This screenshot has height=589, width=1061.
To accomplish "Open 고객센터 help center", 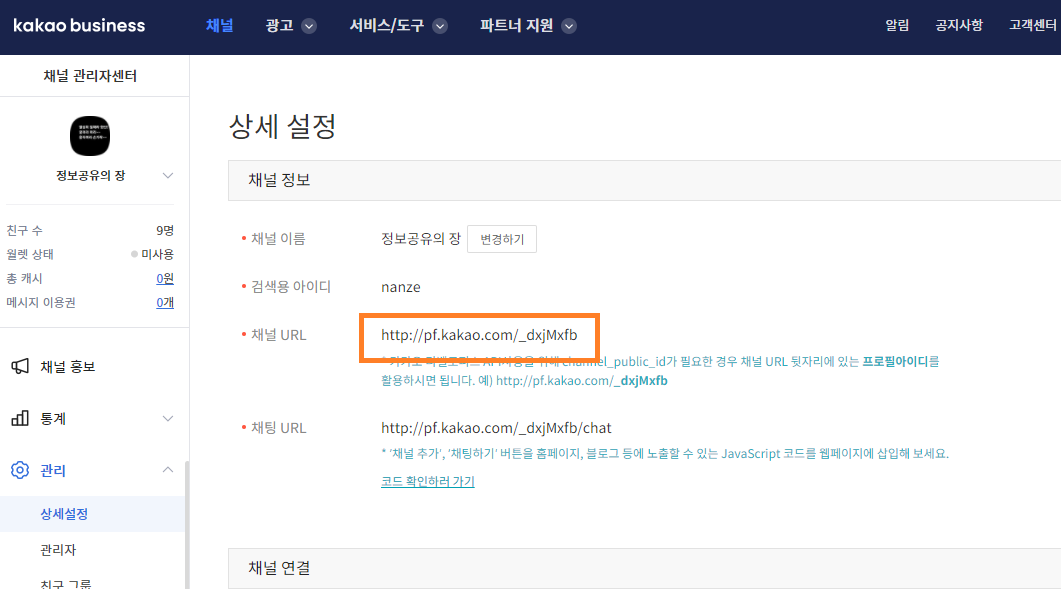I will (x=1033, y=25).
